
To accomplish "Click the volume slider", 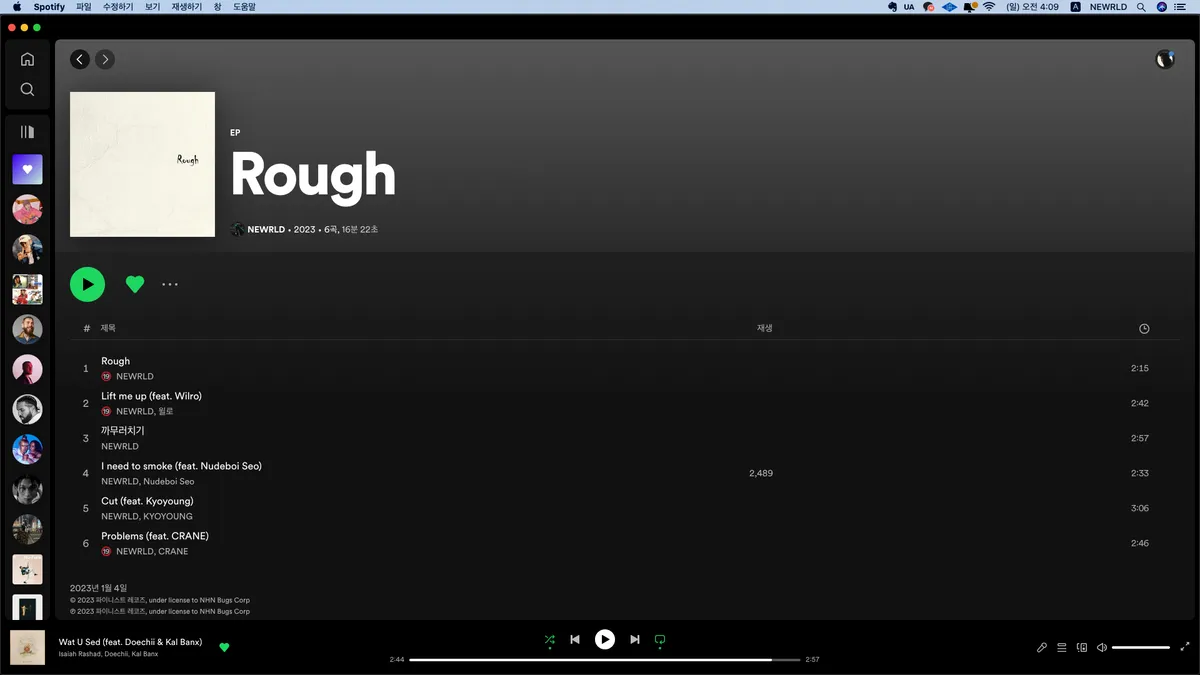I will click(1140, 648).
